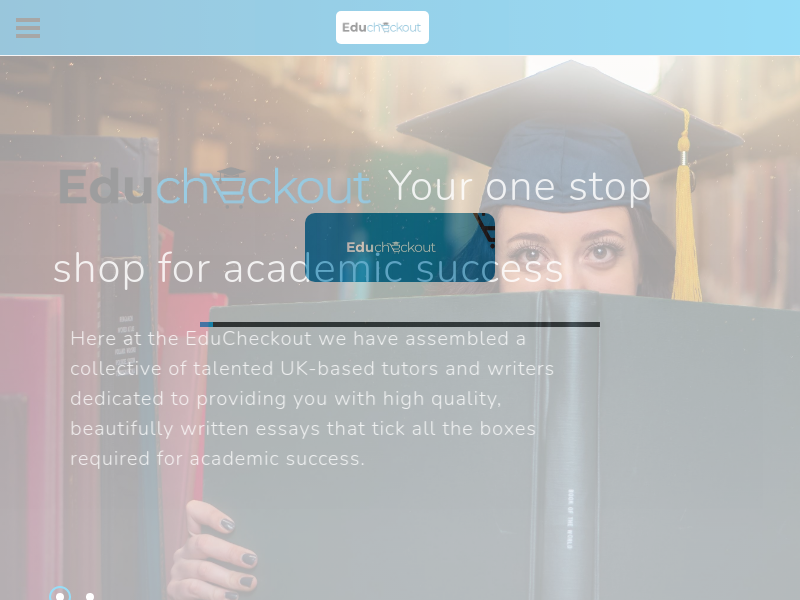
Task: Click the large EduCheckout logo in the hero banner
Action: click(x=214, y=187)
